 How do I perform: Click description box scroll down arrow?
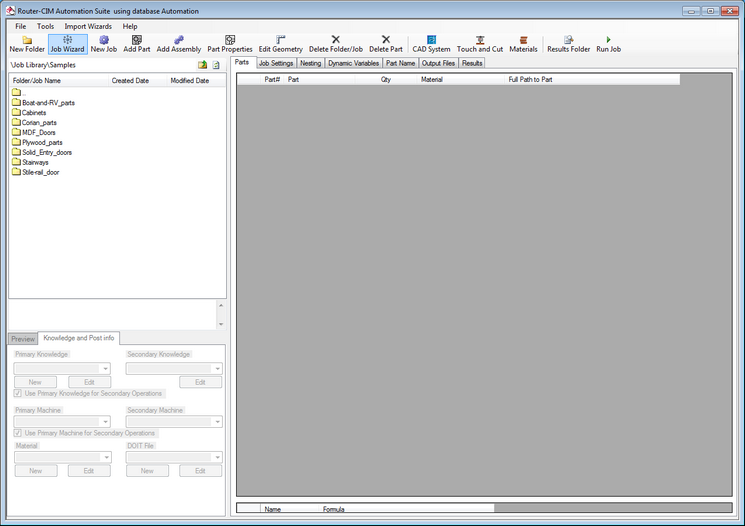click(x=221, y=324)
